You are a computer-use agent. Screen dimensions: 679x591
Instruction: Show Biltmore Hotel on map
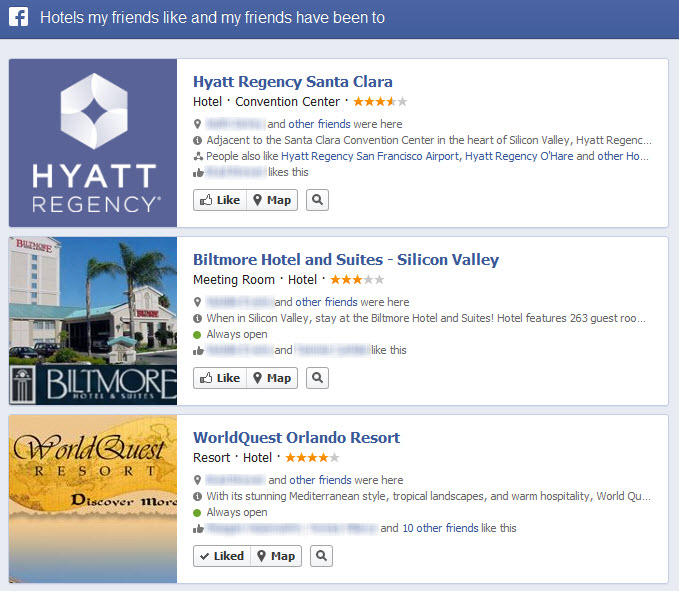[x=272, y=378]
